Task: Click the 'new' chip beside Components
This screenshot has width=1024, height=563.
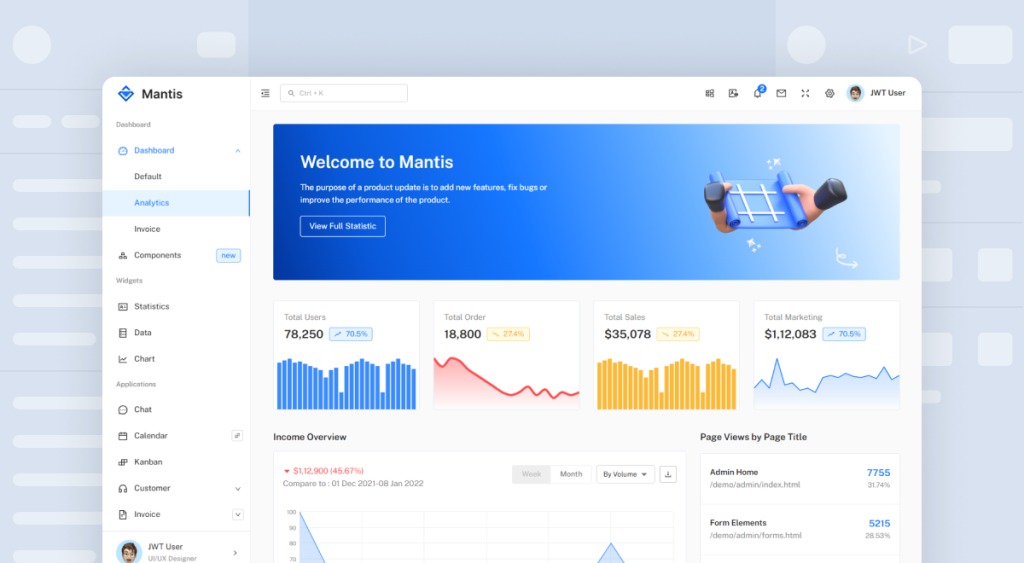Action: 229,255
